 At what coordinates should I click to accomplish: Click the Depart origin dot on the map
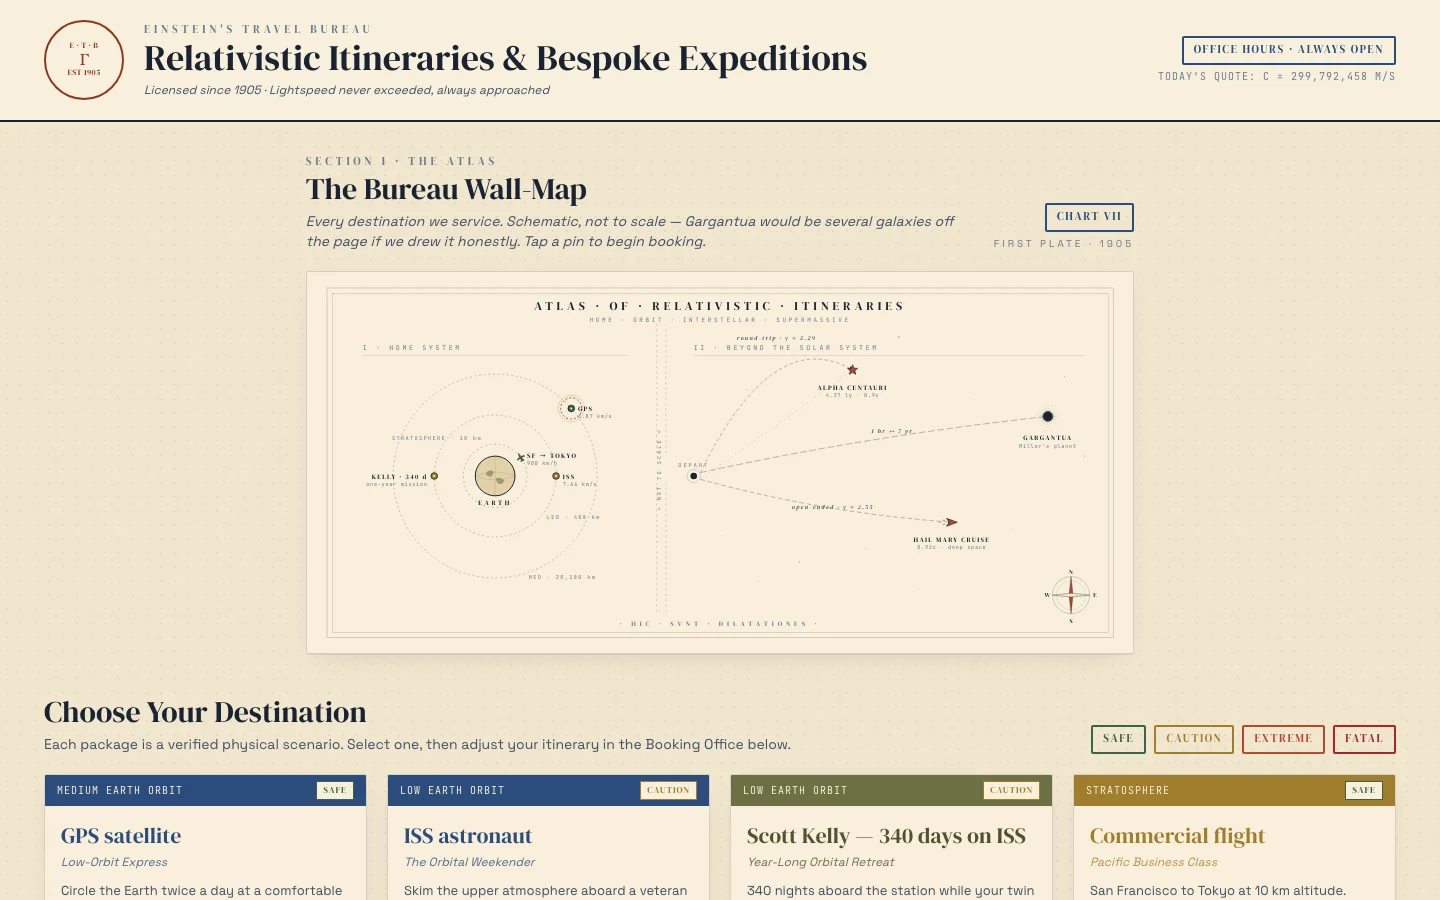pos(694,476)
